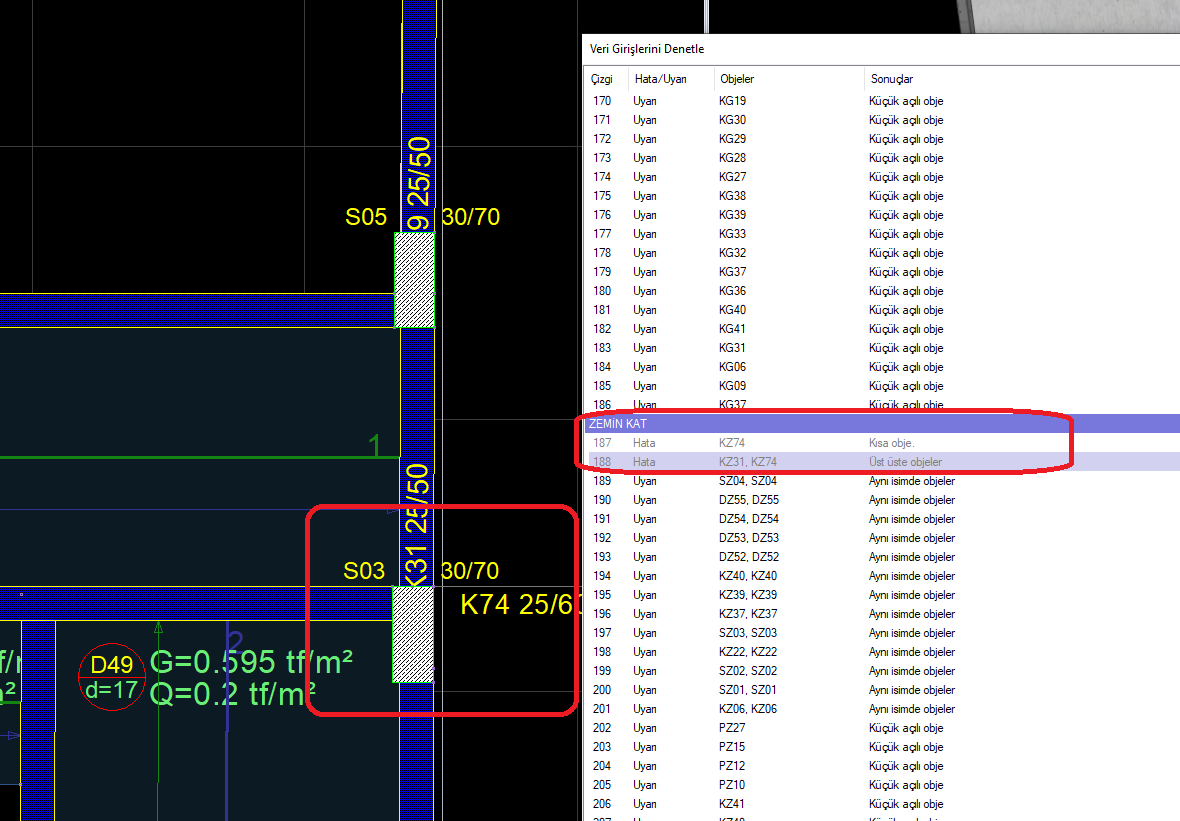Select the ZEMİN KAT group header row

[x=800, y=424]
